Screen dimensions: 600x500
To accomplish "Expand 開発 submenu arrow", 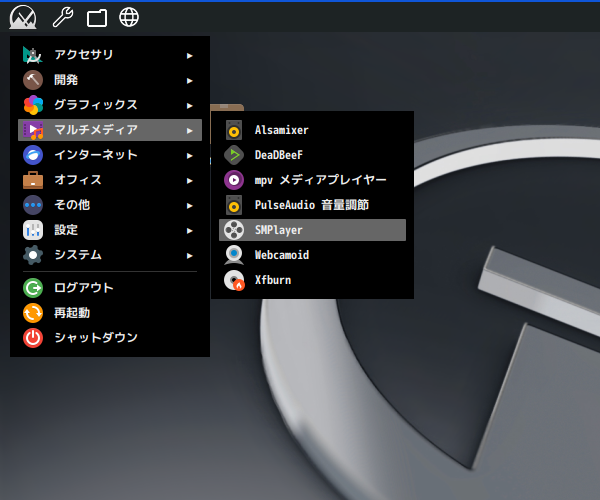I will tap(189, 81).
